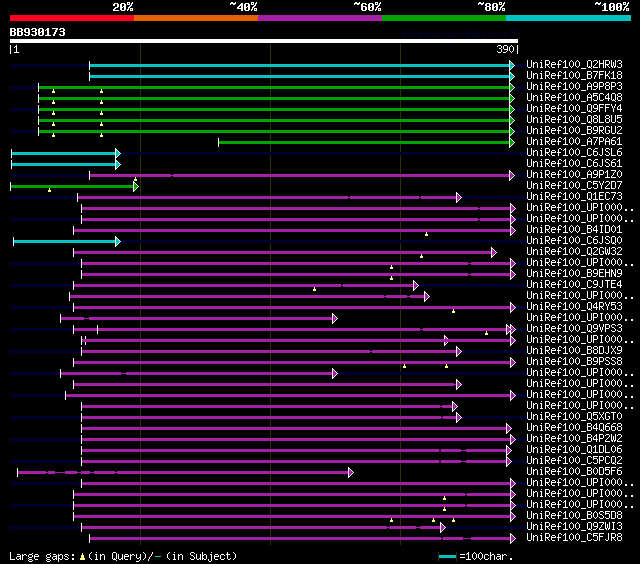
Task: Open the UniRef100_Q9FFY4 hit label
Action: click(x=574, y=109)
